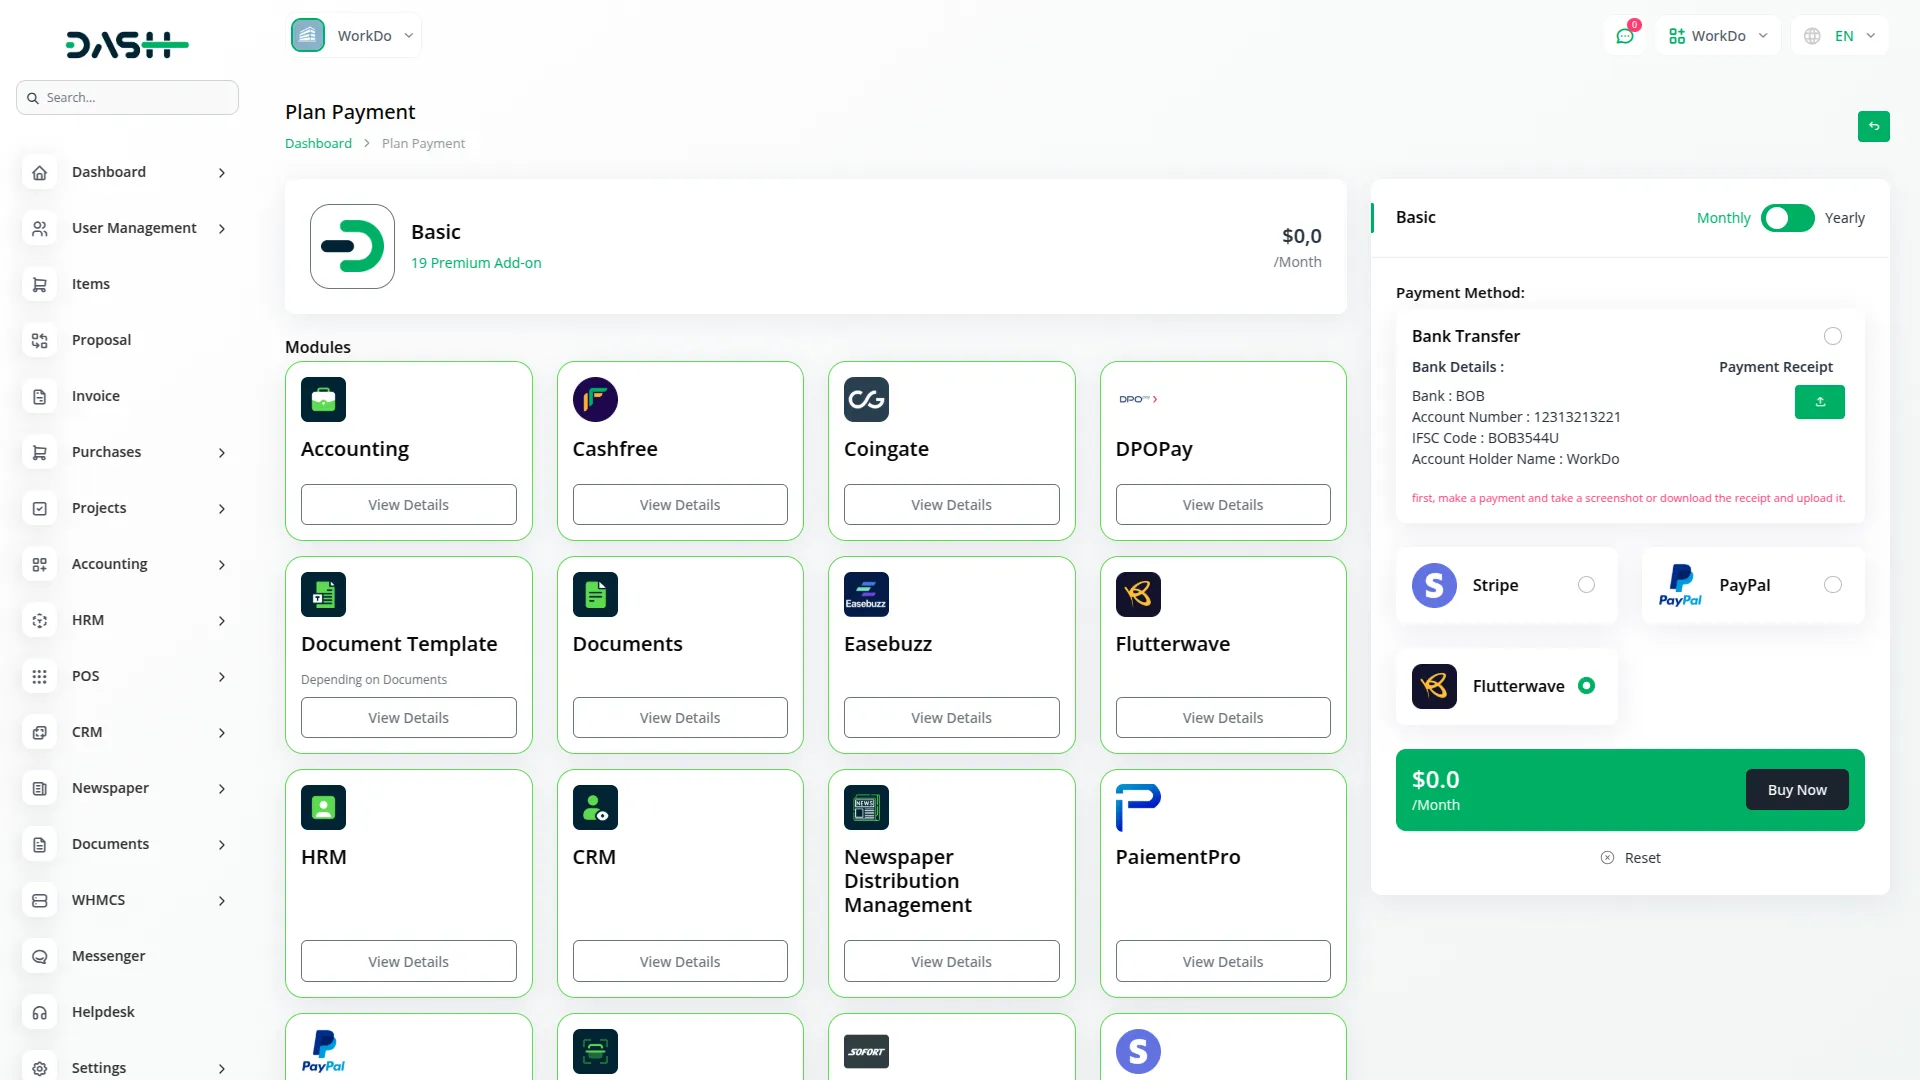Click the Buy Now button

(1796, 790)
